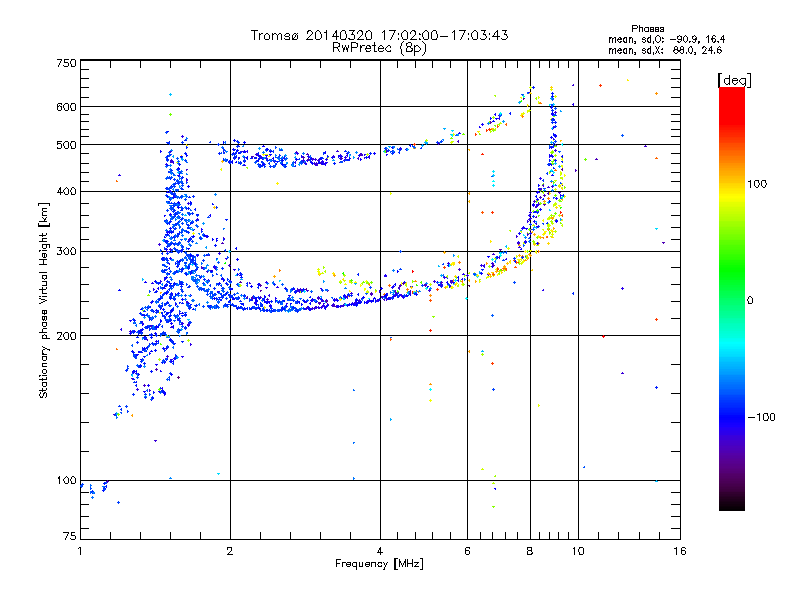Click the colorbar label "100"

click(x=757, y=184)
